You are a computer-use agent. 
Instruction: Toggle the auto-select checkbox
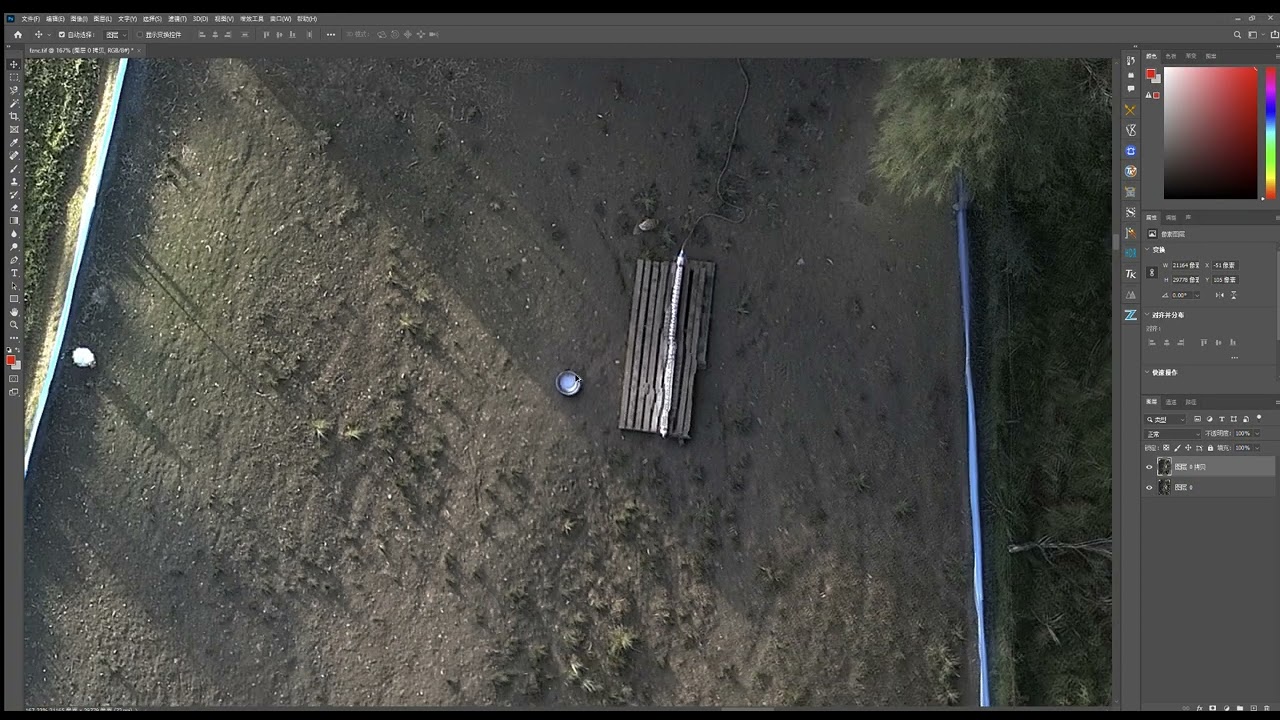[x=62, y=35]
